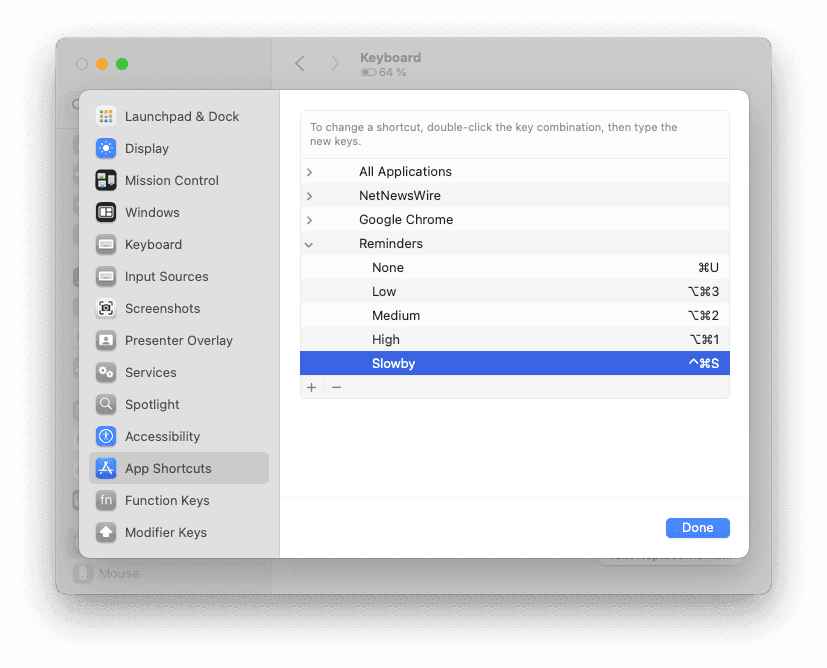827x668 pixels.
Task: Open the Accessibility icon
Action: pyautogui.click(x=106, y=436)
